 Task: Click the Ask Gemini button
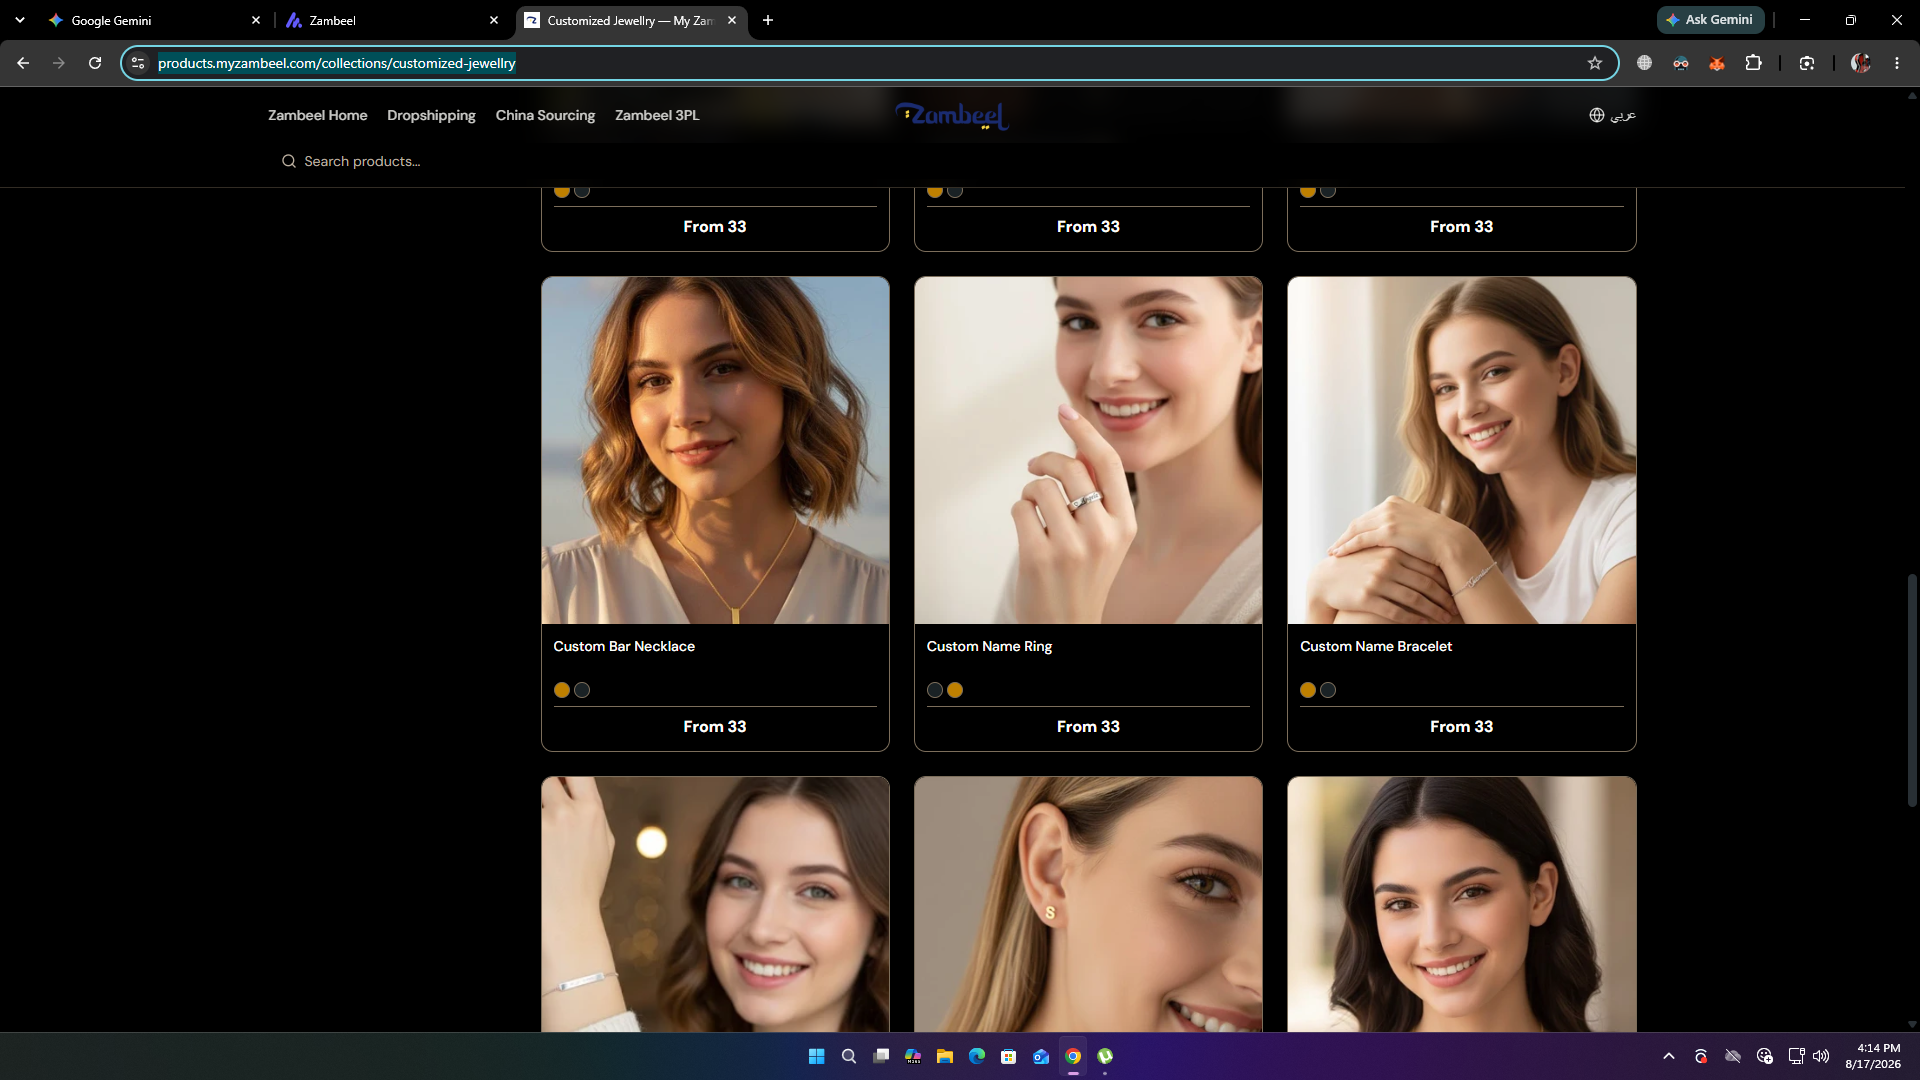tap(1710, 20)
